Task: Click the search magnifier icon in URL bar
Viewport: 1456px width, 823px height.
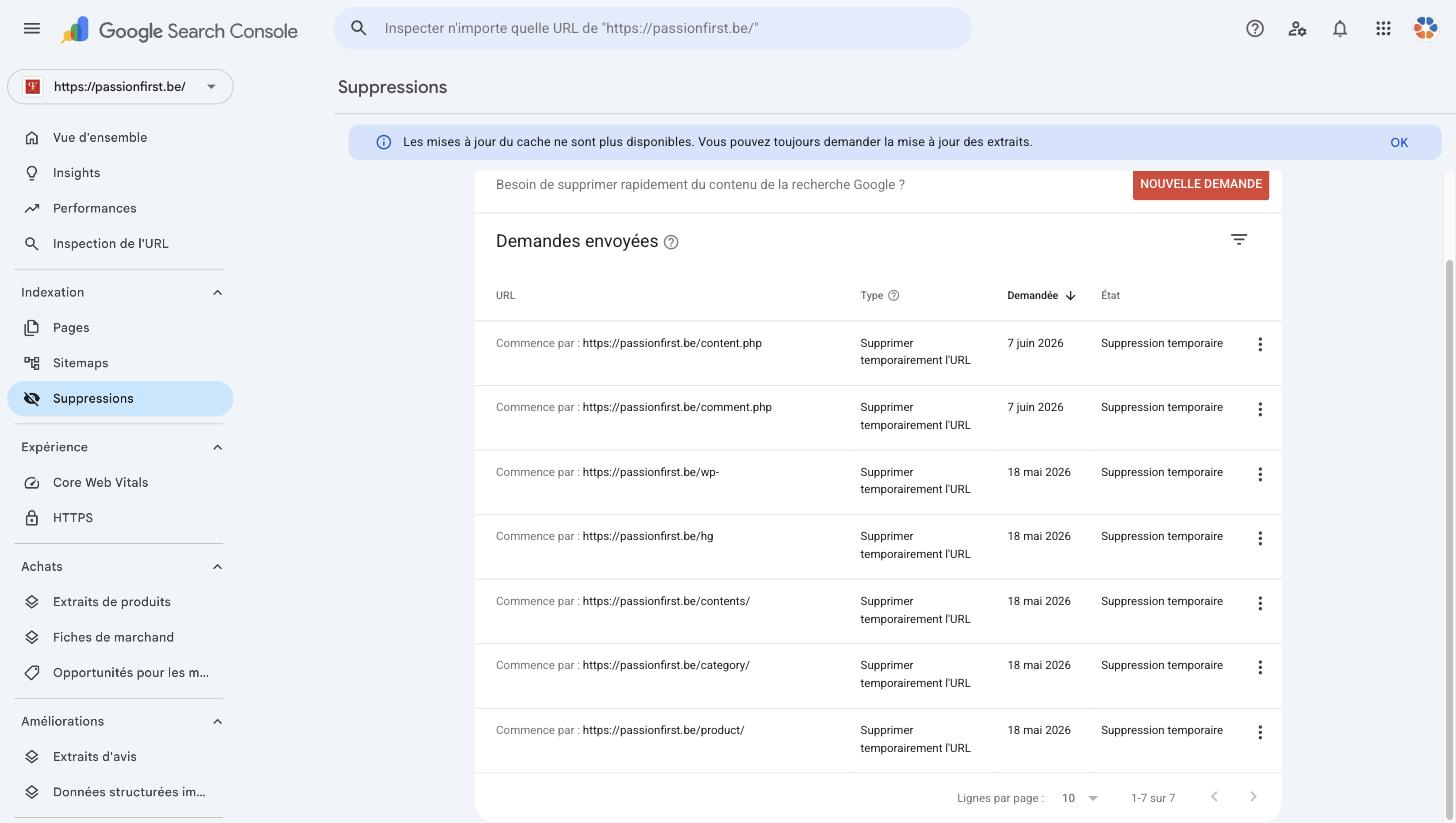Action: (x=359, y=28)
